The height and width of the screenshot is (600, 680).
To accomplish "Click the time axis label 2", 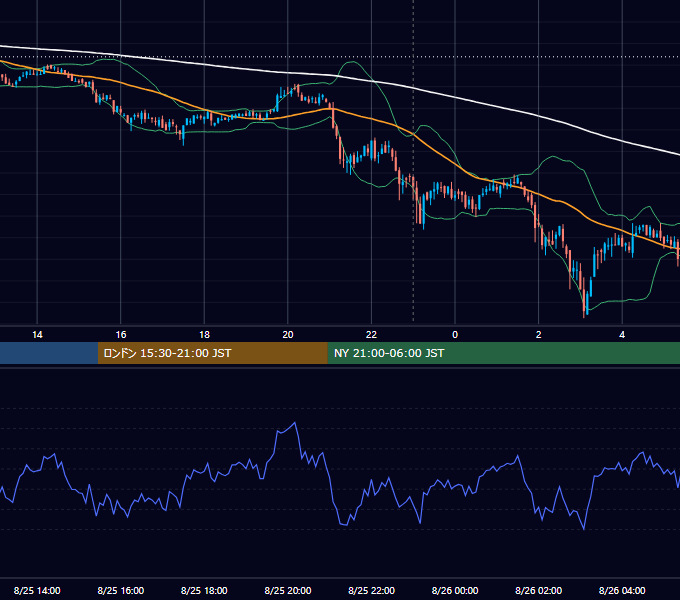I will pos(539,335).
